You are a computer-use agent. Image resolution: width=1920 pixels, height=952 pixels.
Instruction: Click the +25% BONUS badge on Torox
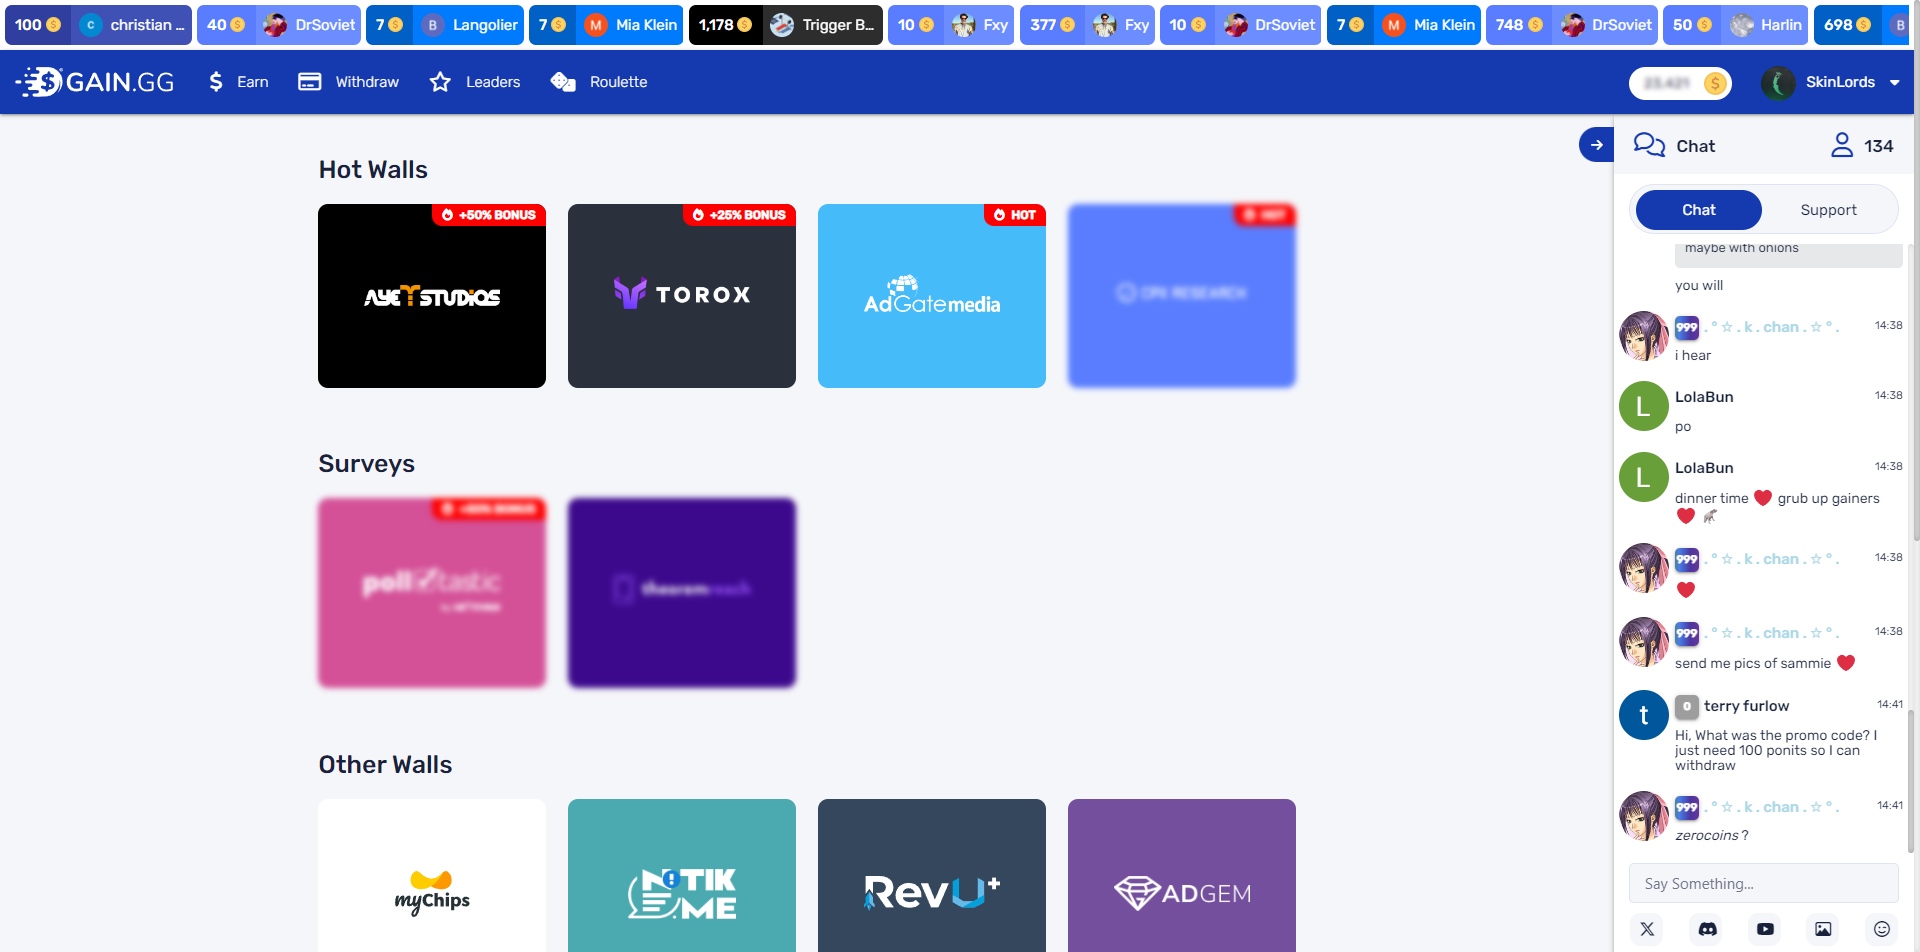tap(739, 215)
